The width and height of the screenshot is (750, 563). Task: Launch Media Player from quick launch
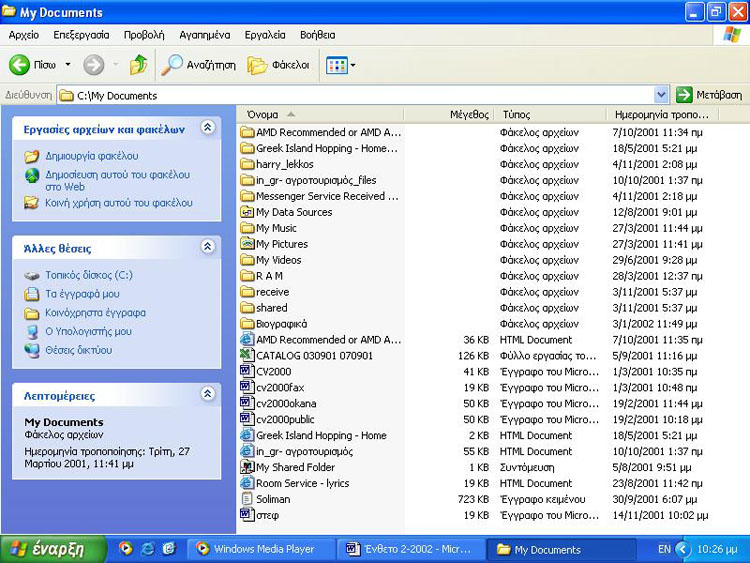click(126, 549)
